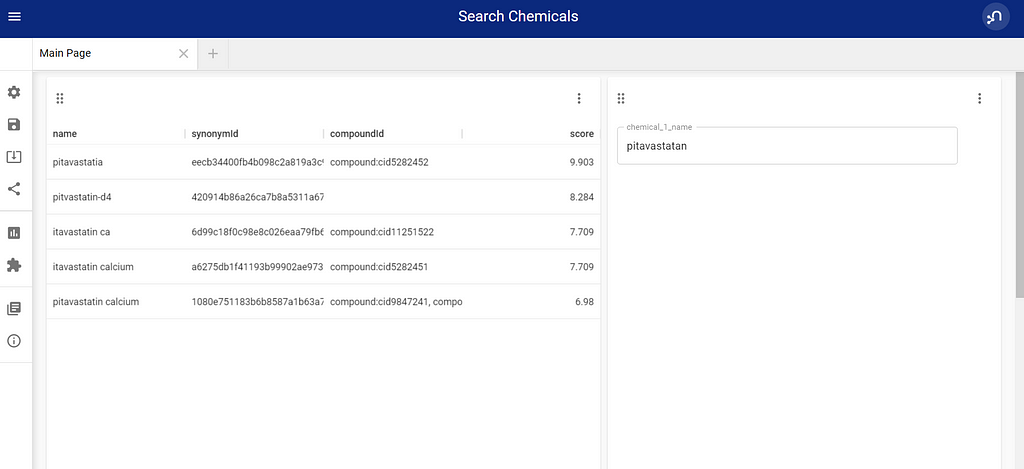Open search panel three-dot options menu

tap(979, 99)
